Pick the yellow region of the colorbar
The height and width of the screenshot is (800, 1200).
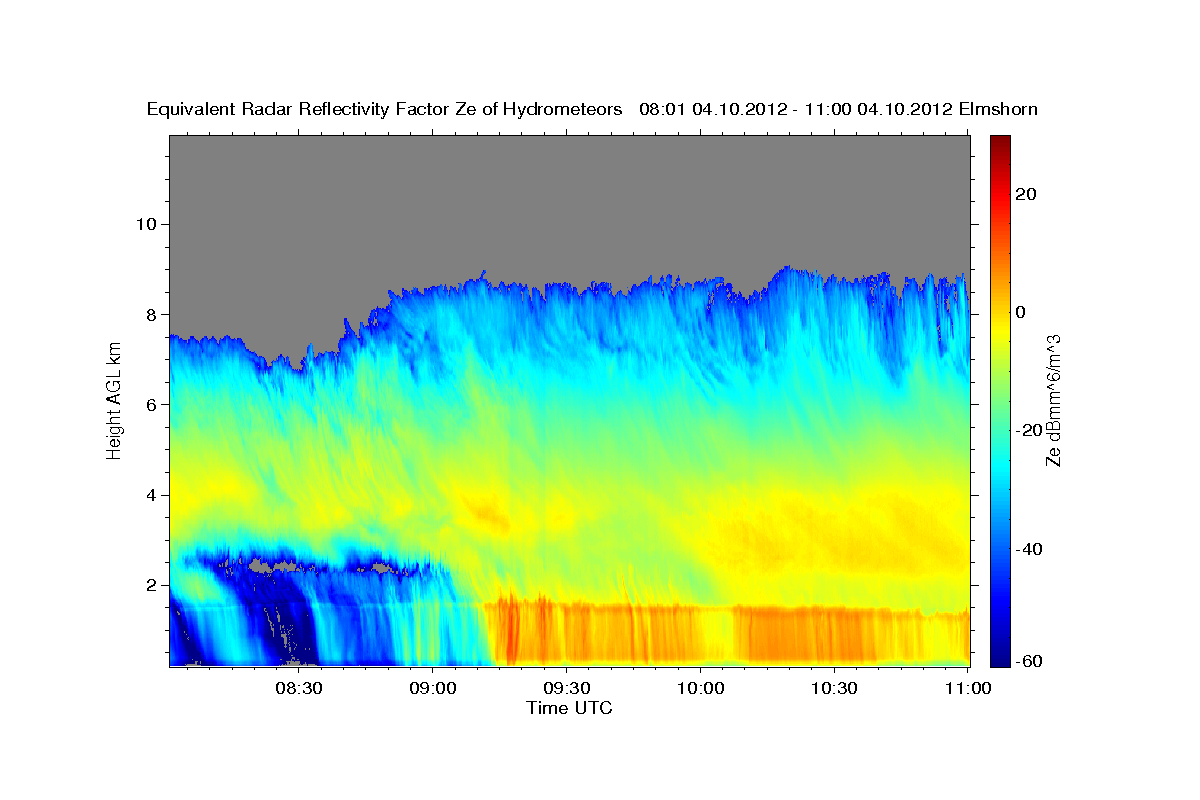(x=999, y=330)
